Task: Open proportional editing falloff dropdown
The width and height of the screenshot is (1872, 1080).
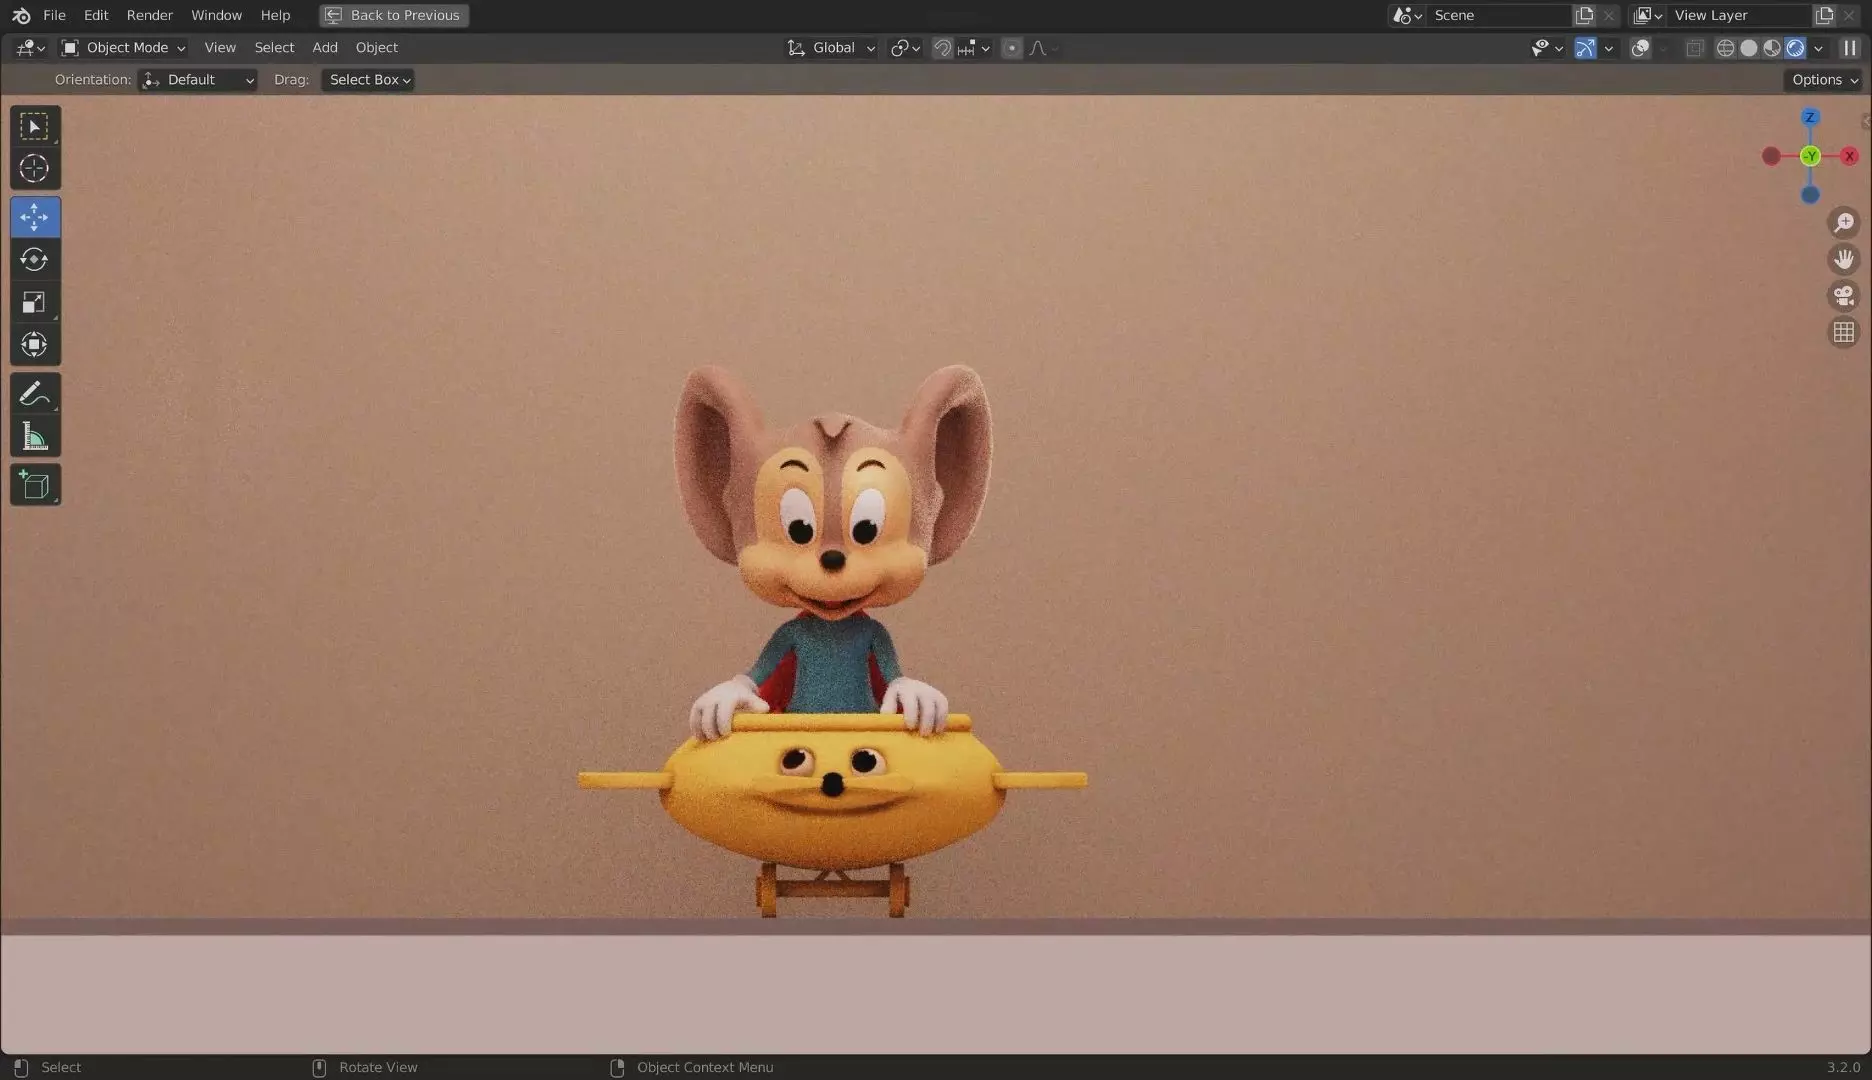Action: (x=1043, y=48)
